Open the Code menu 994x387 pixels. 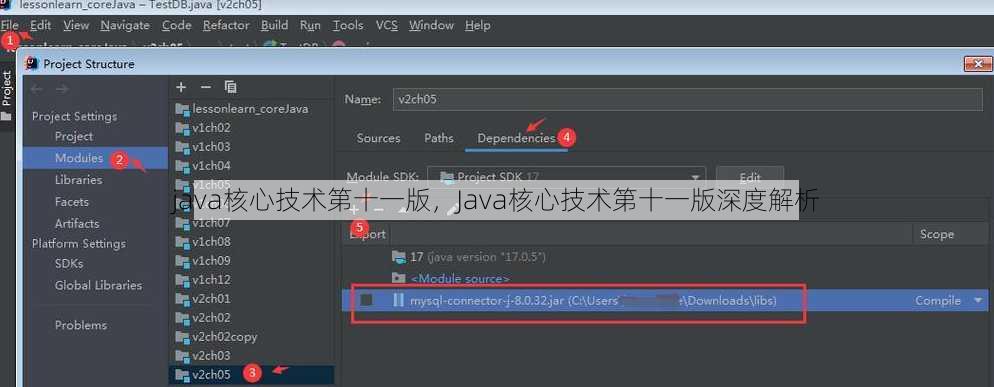click(176, 25)
